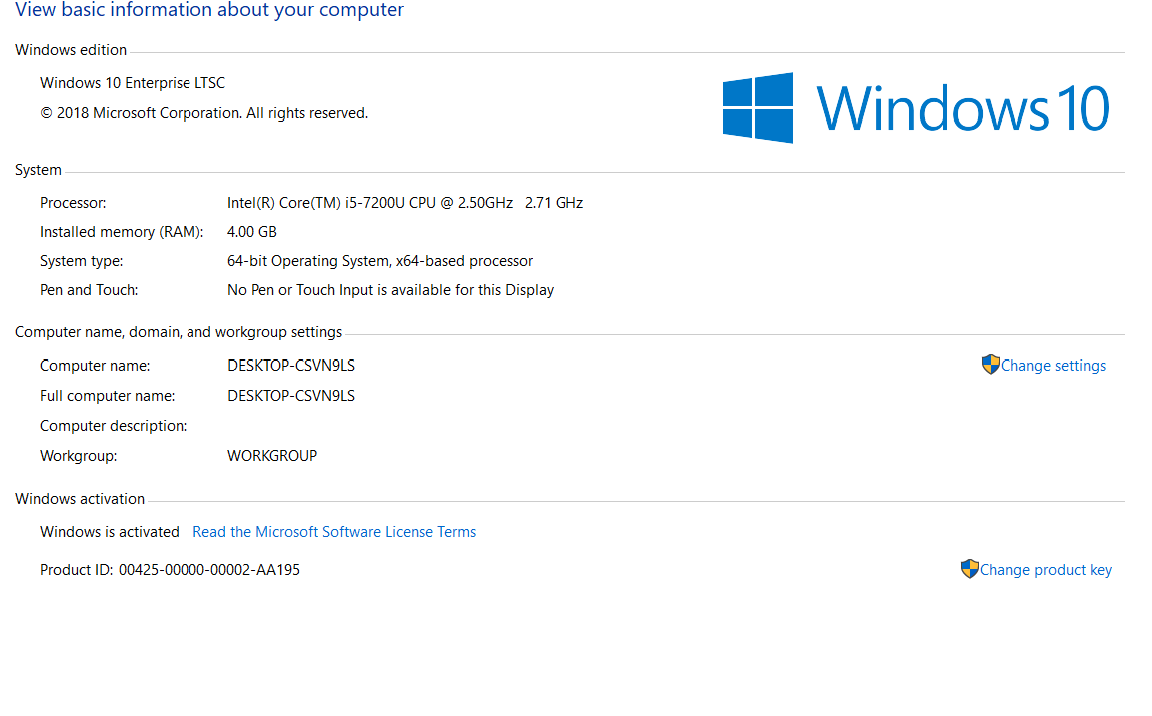
Task: Select the Windows 10 Enterprise LTSC text
Action: [x=132, y=83]
